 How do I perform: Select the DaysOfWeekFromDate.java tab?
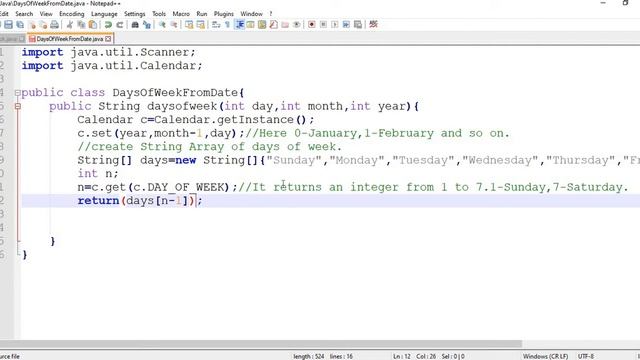click(69, 39)
